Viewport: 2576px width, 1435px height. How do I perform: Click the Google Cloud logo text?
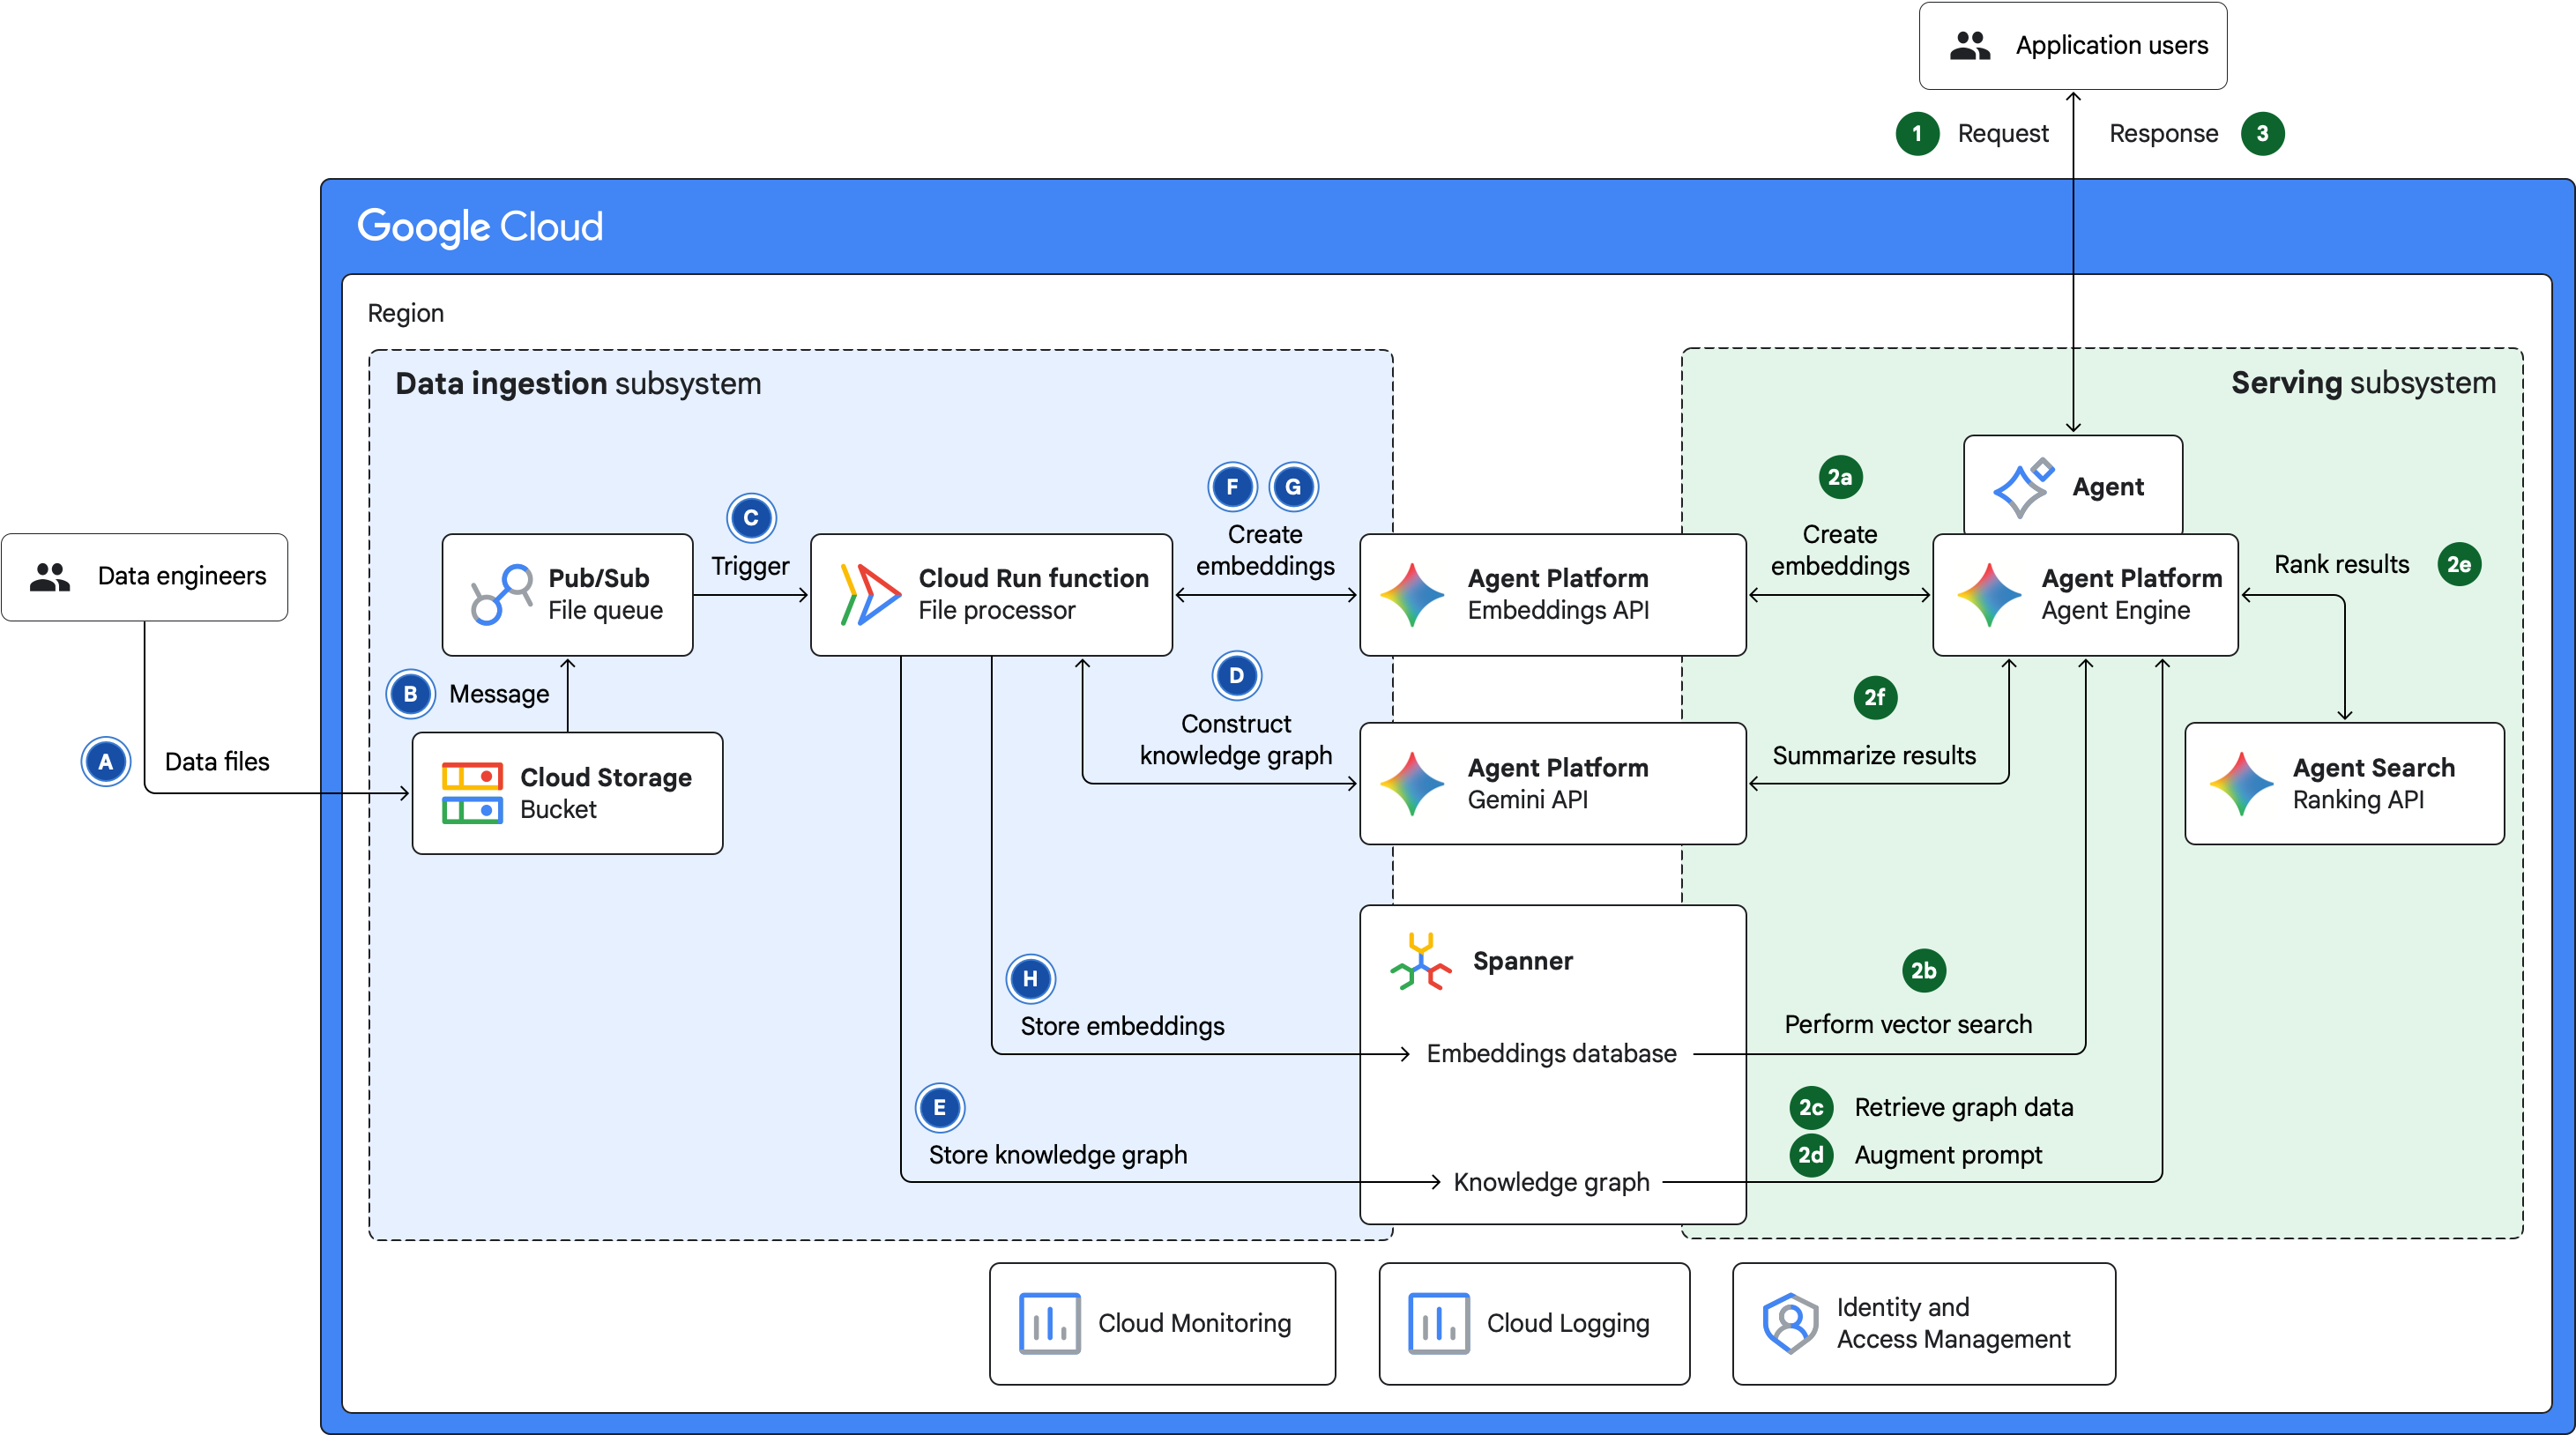tap(480, 228)
